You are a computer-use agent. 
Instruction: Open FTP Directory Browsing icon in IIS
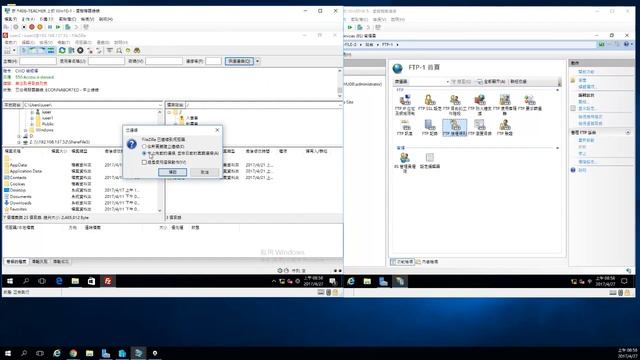click(480, 128)
